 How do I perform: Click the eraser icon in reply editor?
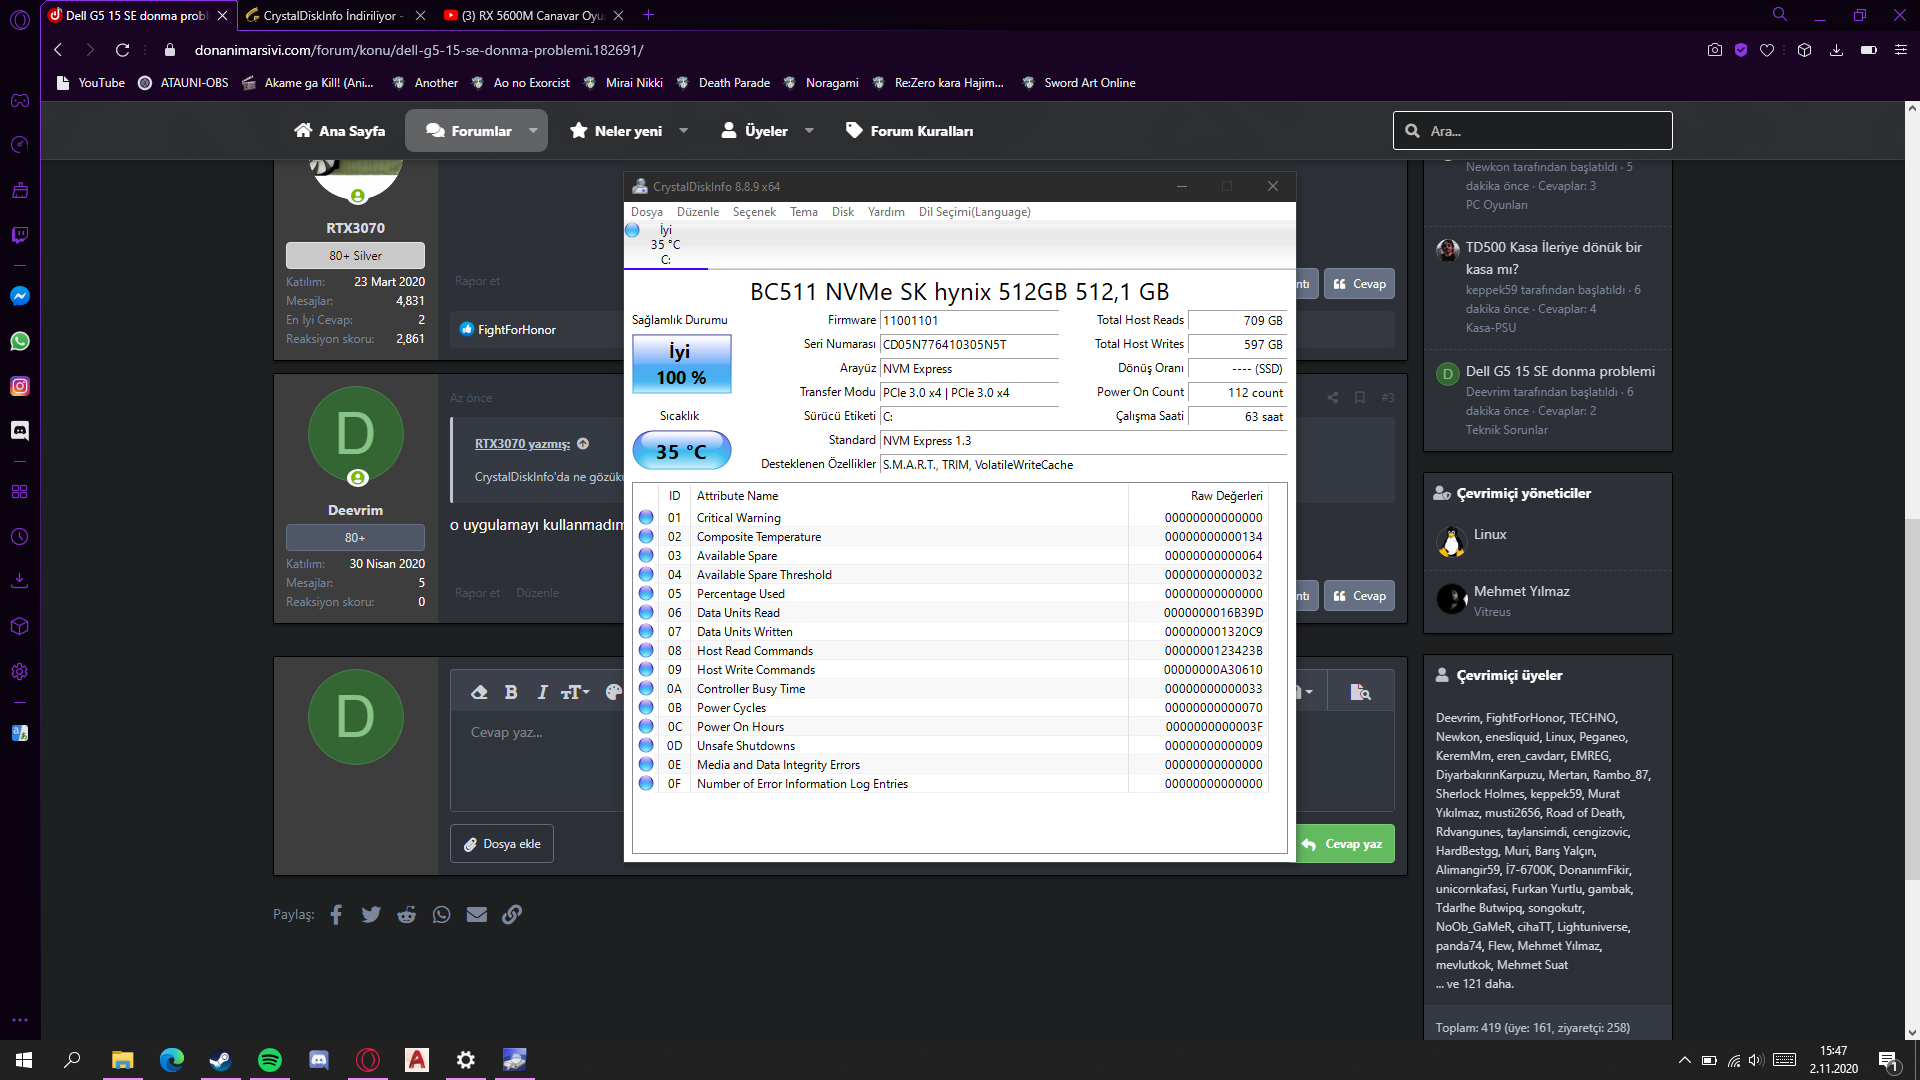click(x=479, y=692)
